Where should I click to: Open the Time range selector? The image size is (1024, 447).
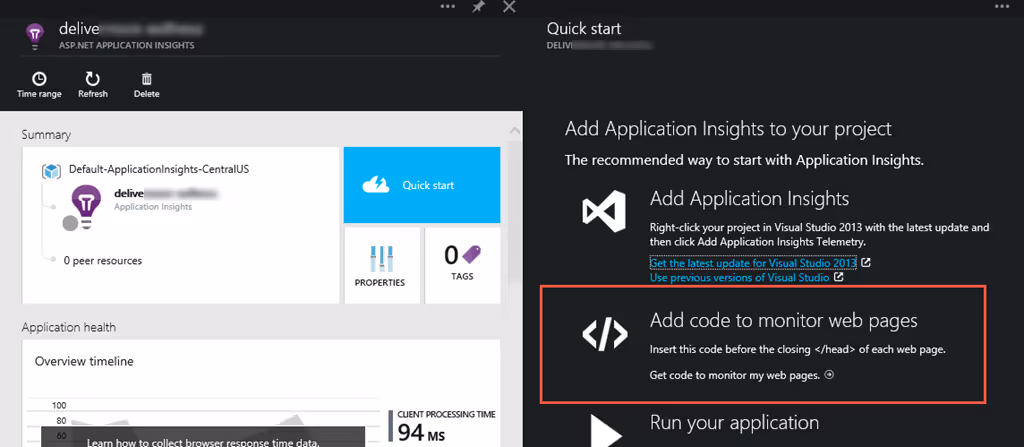tap(39, 86)
